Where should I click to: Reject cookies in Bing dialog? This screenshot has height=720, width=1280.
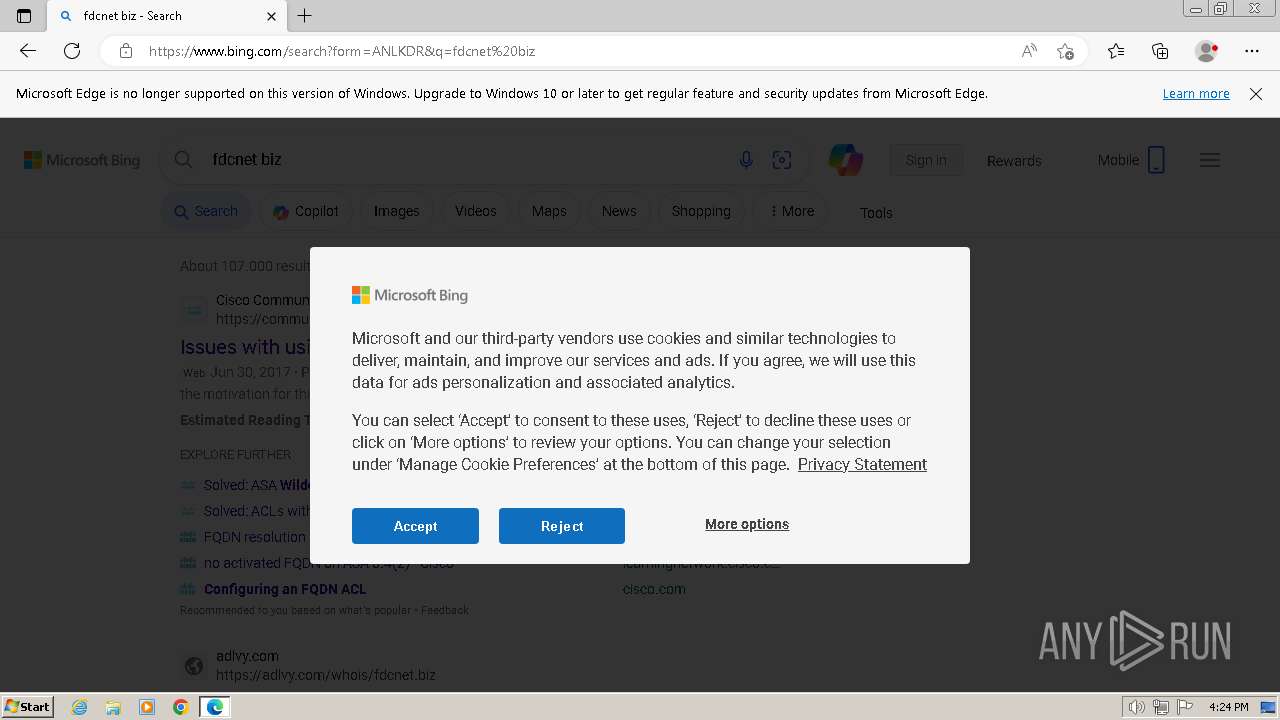[562, 526]
